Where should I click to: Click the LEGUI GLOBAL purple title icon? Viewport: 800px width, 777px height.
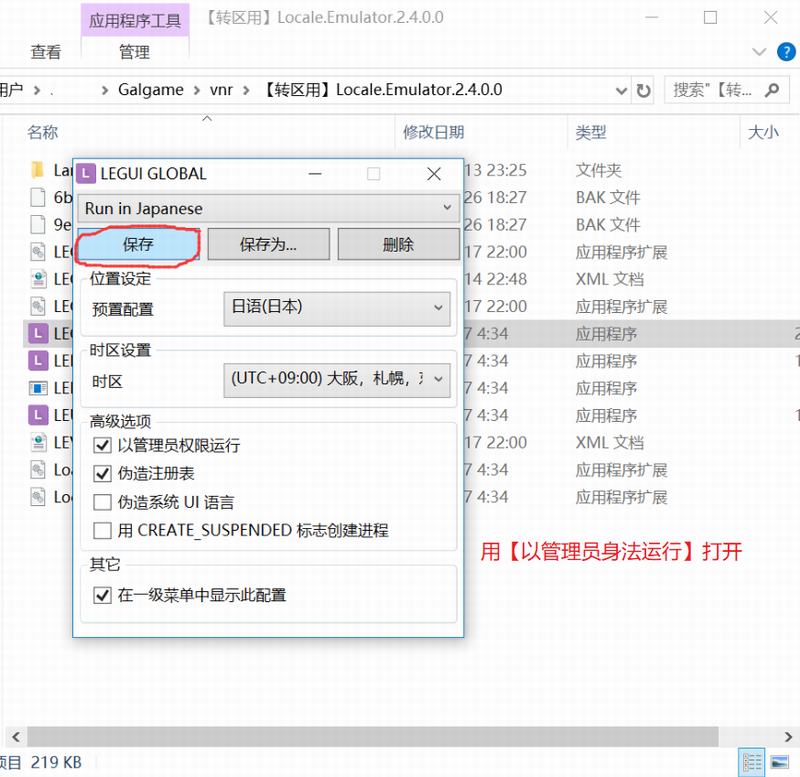[x=87, y=173]
